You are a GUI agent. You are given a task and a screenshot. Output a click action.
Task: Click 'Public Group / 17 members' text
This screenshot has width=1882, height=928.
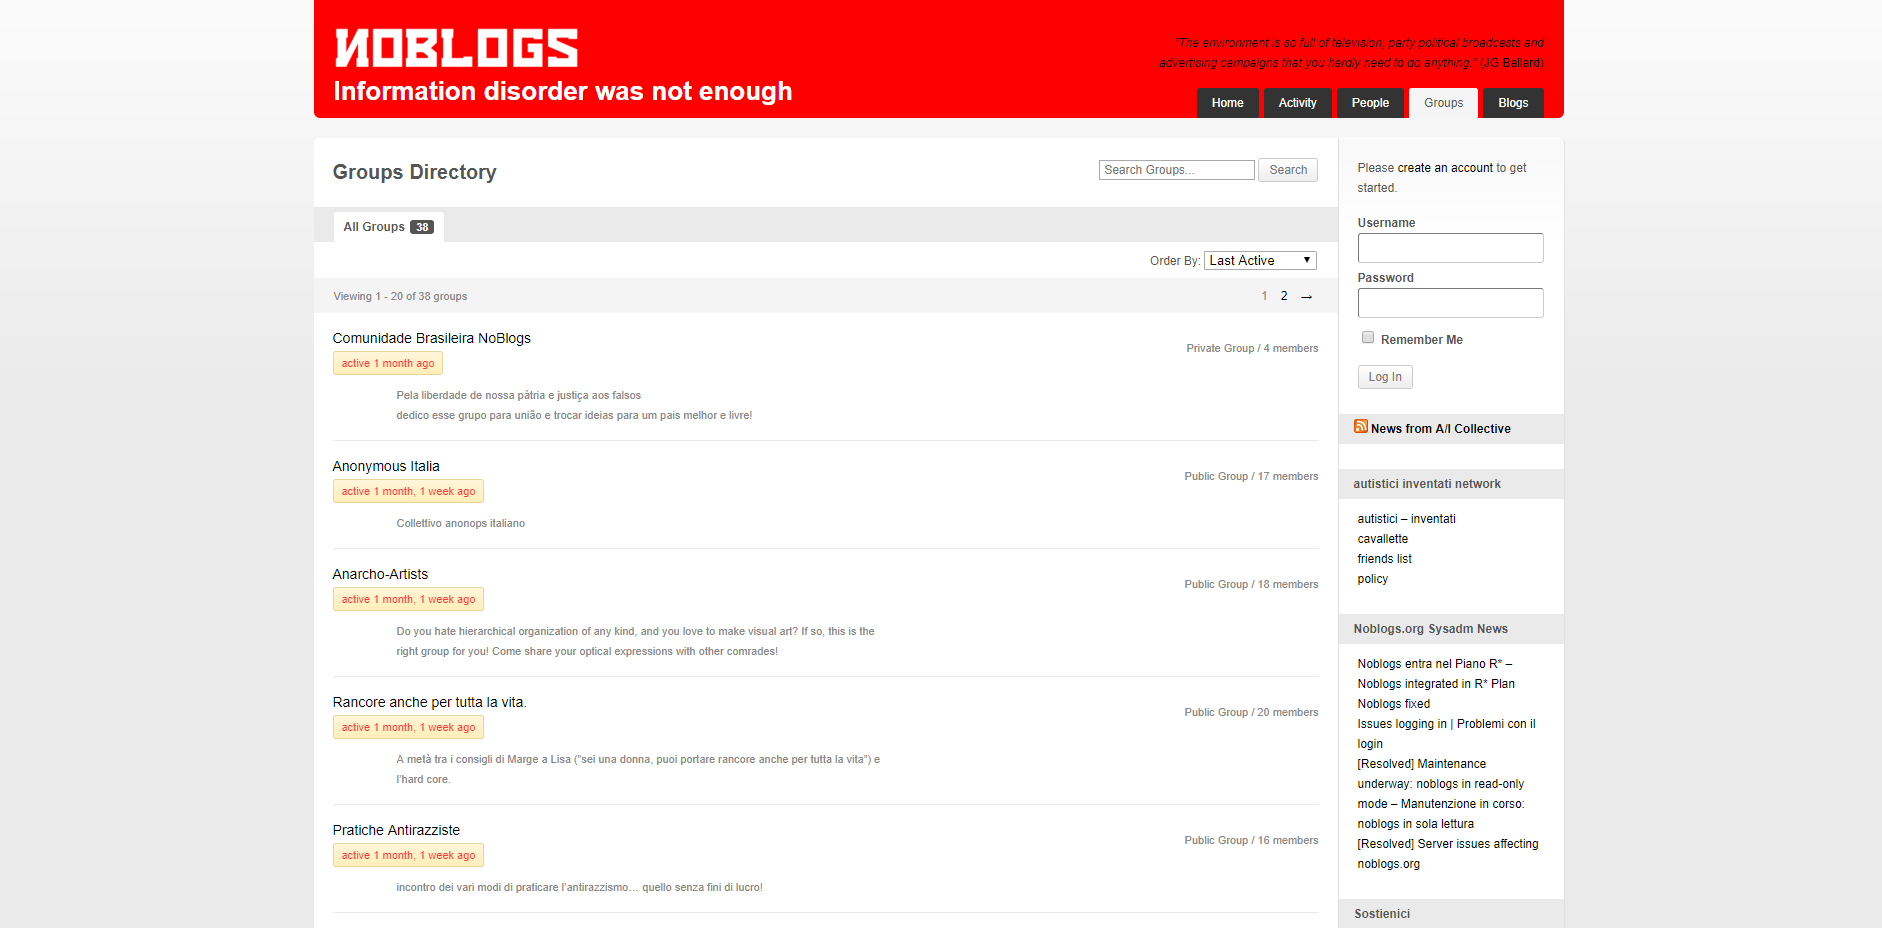[x=1251, y=476]
